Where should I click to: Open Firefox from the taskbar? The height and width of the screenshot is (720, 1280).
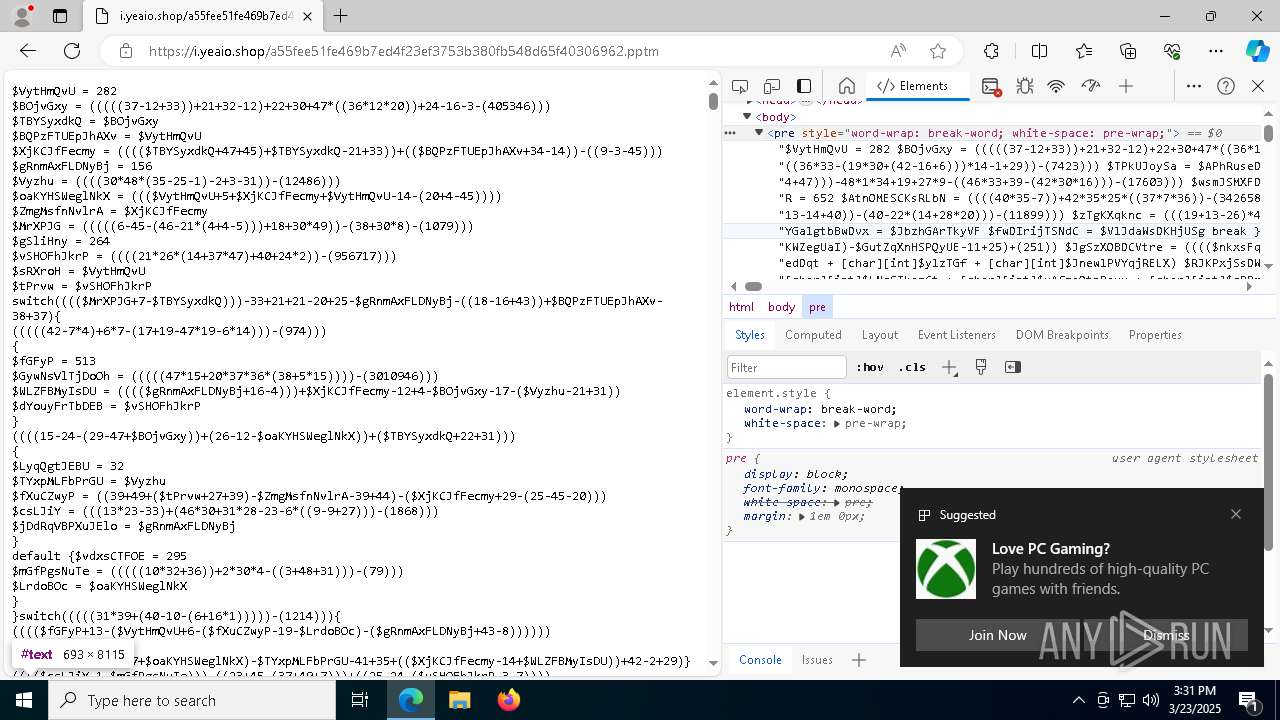(508, 700)
